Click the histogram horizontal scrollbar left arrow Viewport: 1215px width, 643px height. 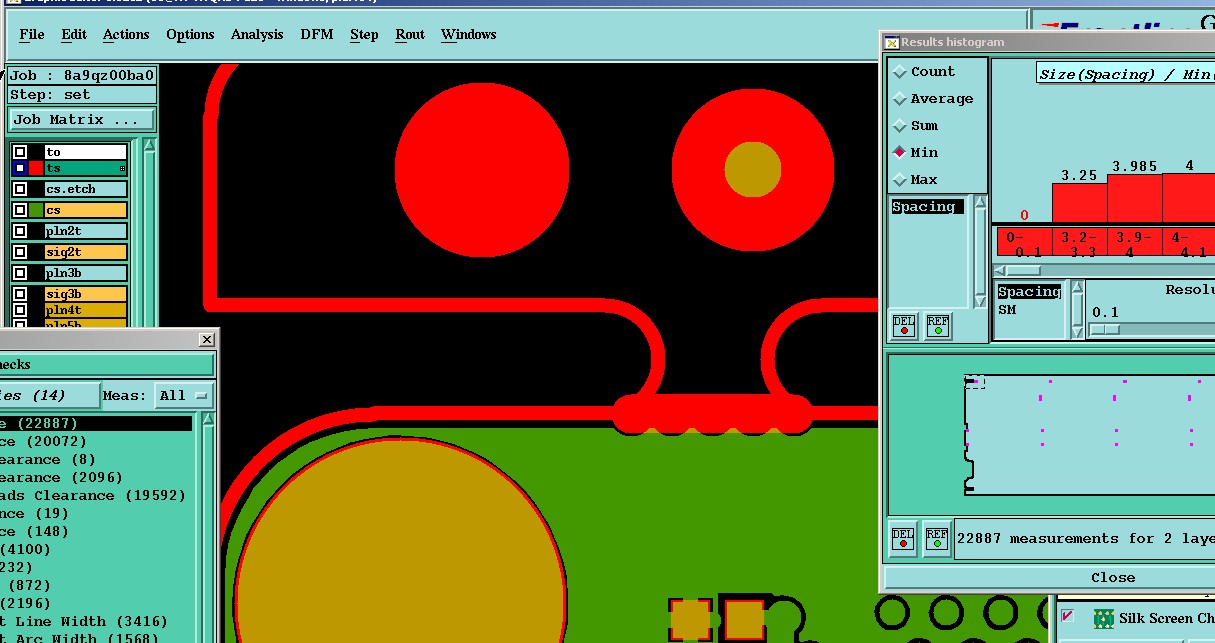pos(1000,270)
